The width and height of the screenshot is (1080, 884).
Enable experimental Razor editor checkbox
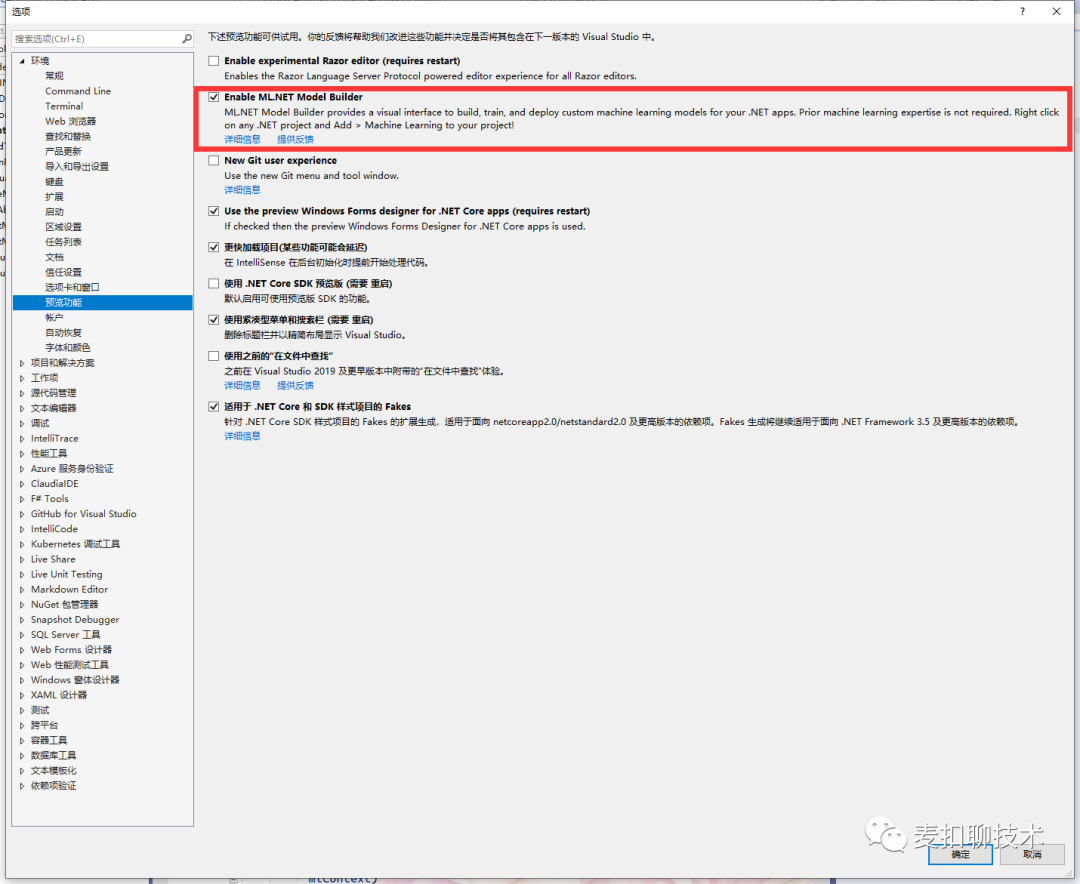tap(214, 61)
